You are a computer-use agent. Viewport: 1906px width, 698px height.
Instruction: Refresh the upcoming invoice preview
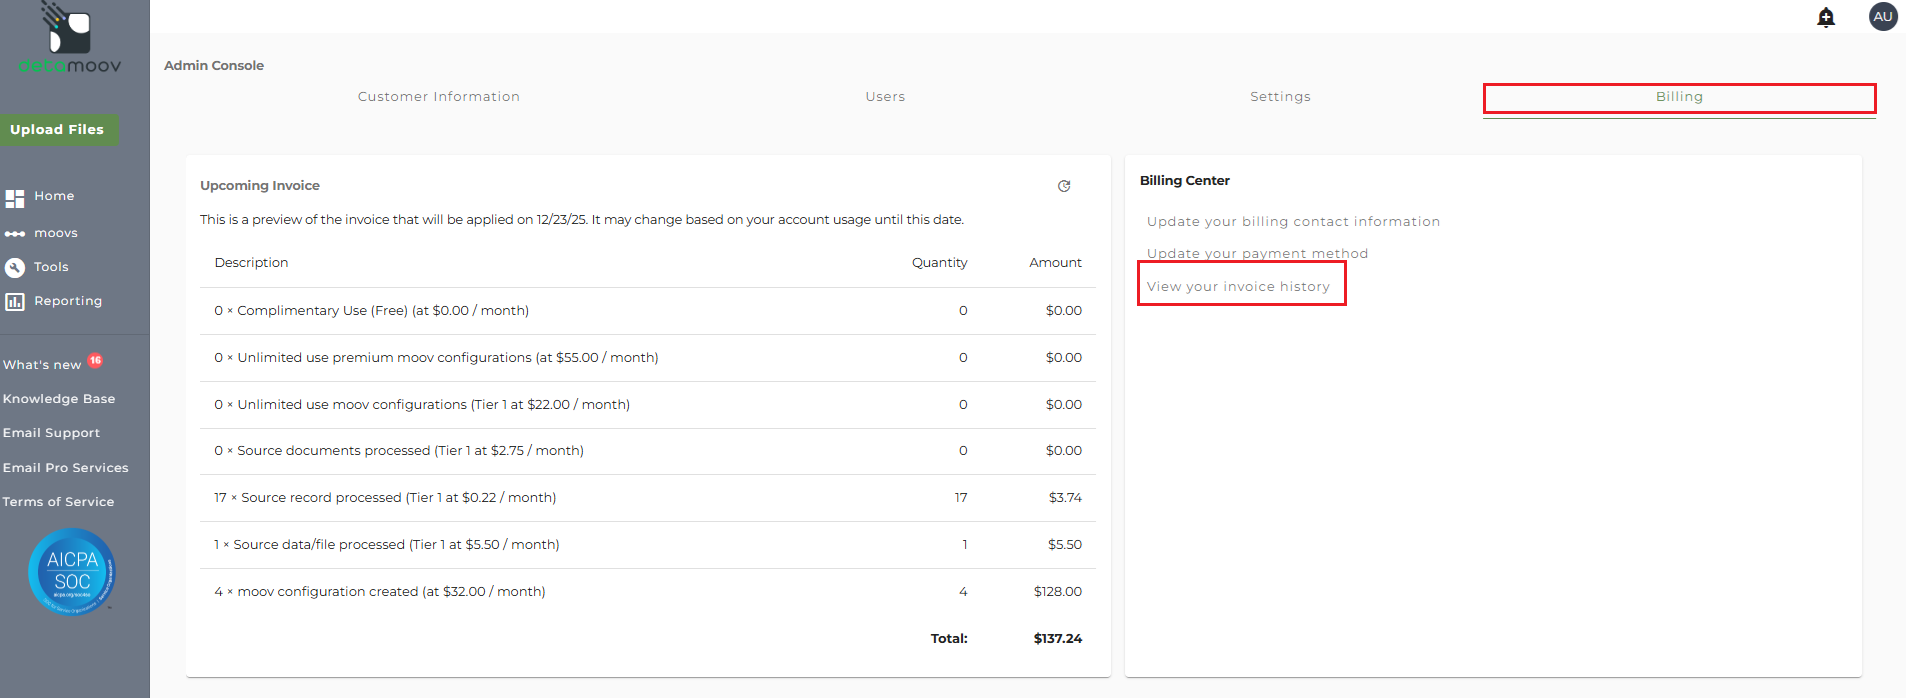pos(1064,186)
